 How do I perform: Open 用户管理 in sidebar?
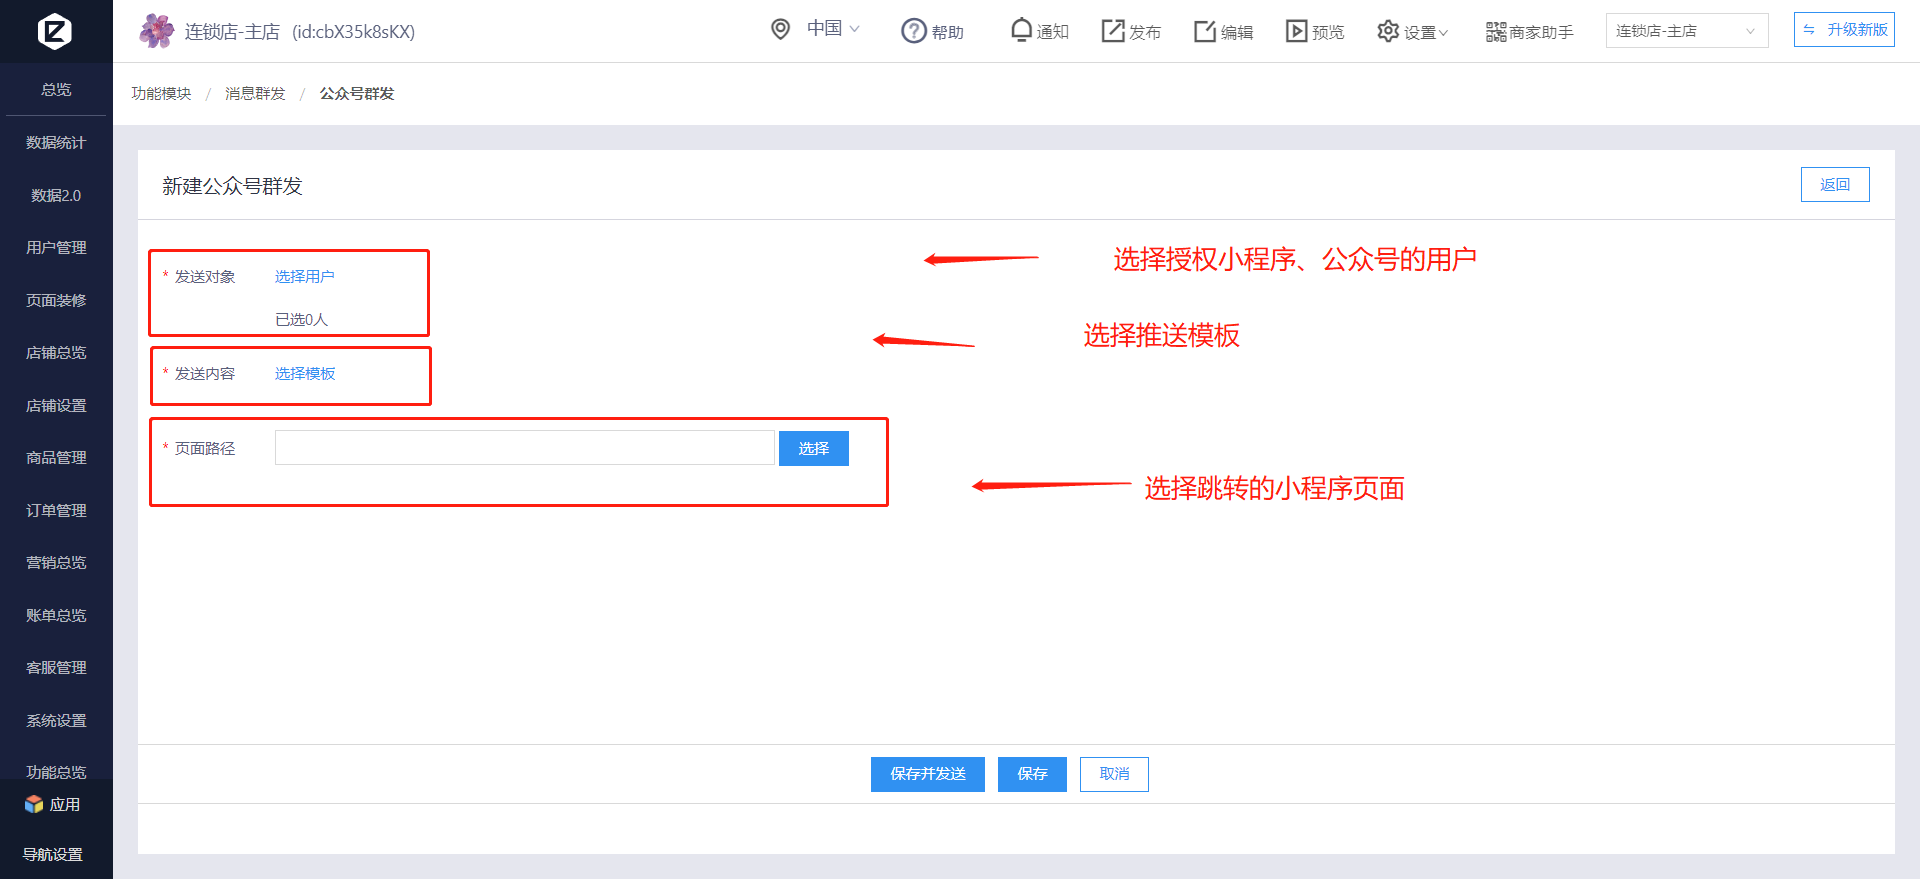56,248
